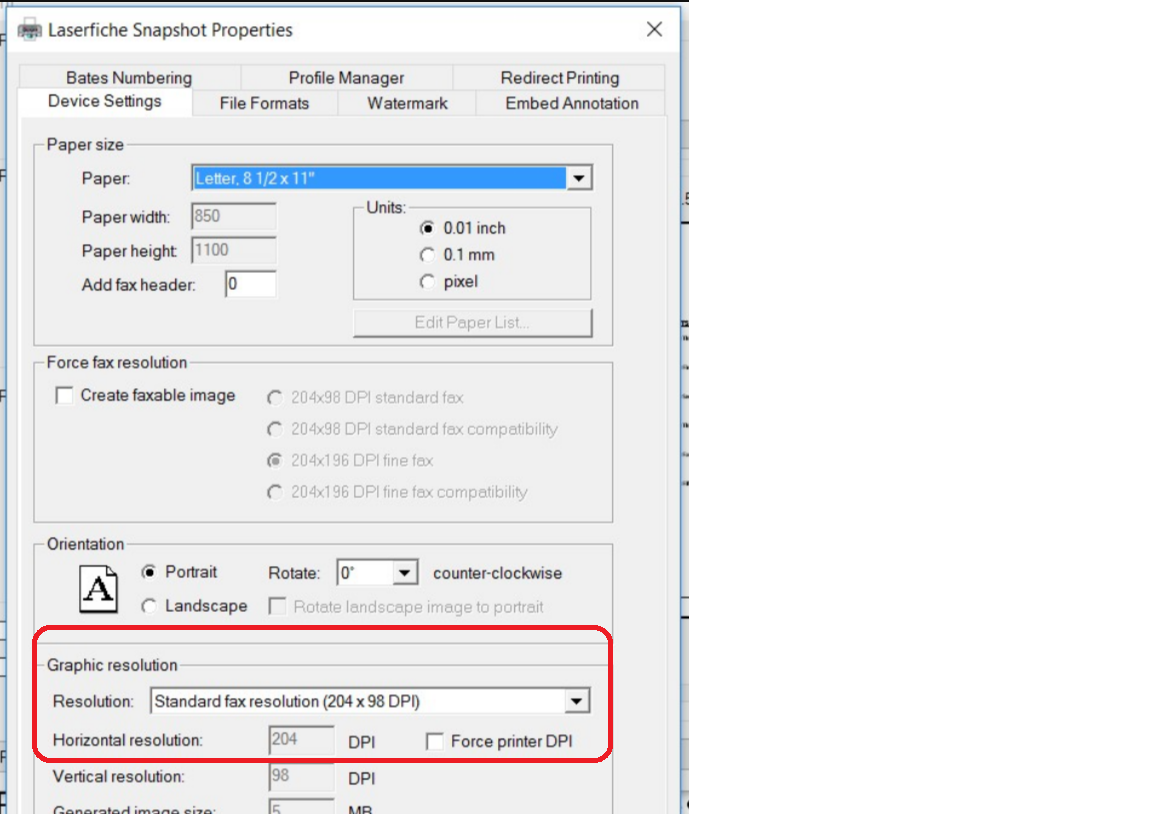
Task: Click the Horizontal resolution label text
Action: pyautogui.click(x=128, y=740)
